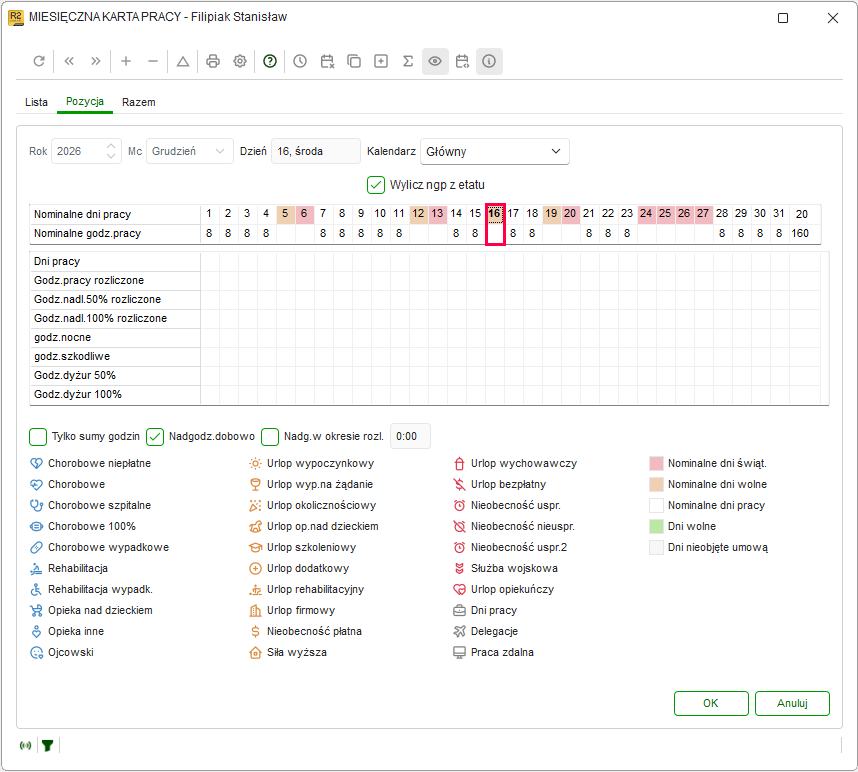The width and height of the screenshot is (858, 772).
Task: Click the Dzień field showing 16, środa
Action: click(316, 152)
